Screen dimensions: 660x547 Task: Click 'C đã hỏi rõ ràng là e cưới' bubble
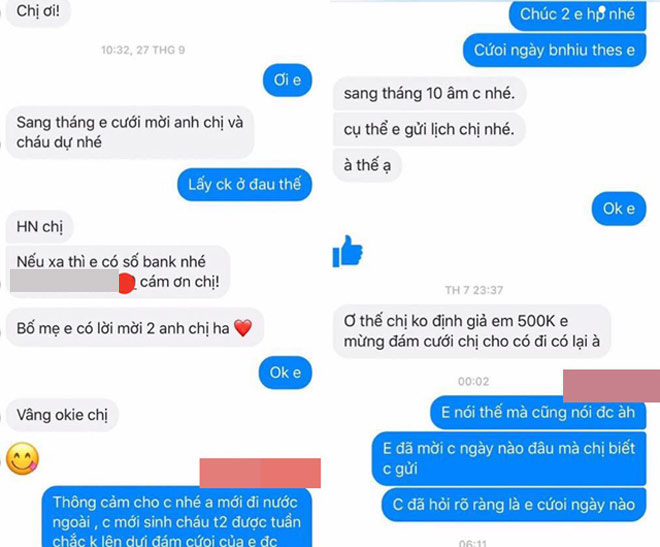click(x=514, y=505)
